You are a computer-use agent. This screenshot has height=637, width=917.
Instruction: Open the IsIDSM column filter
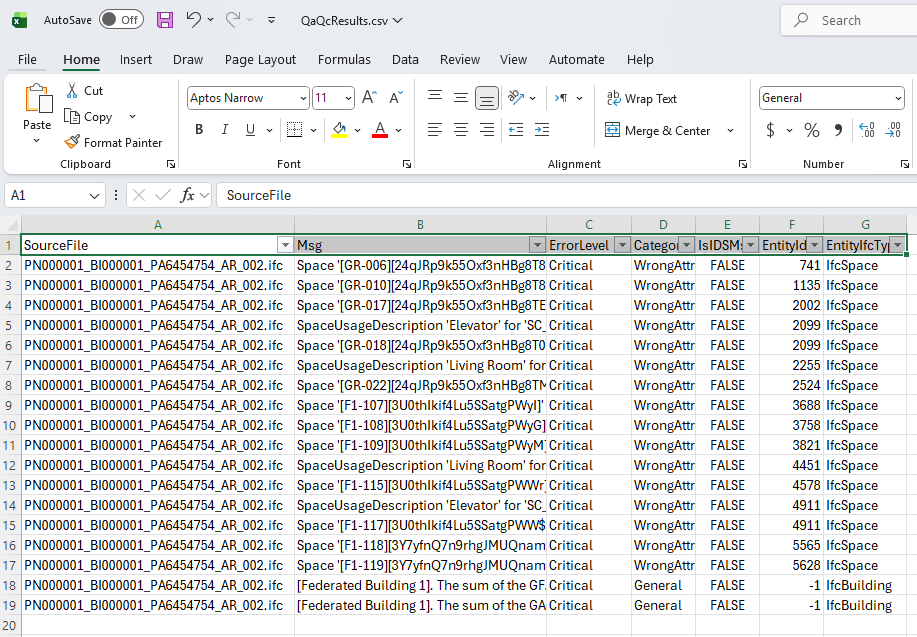pos(750,245)
